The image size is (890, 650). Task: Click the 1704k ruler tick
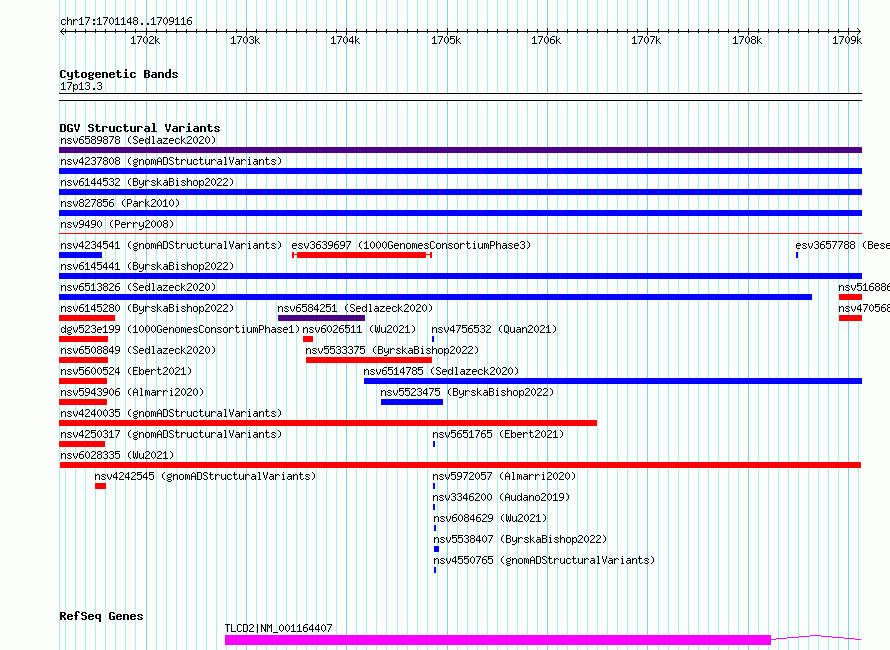pos(346,40)
